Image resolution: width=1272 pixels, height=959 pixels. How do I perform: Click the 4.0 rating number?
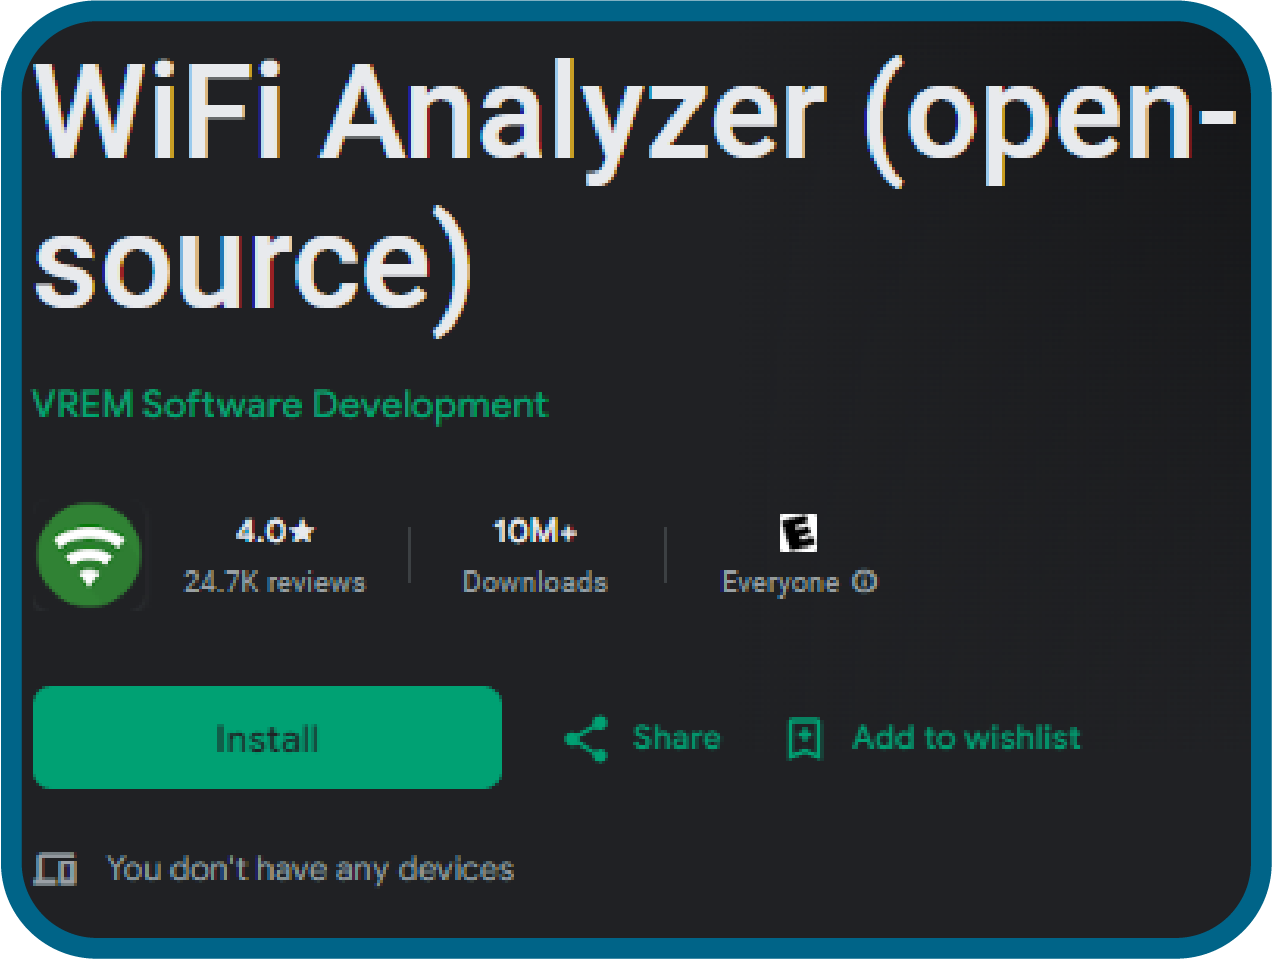coord(260,531)
